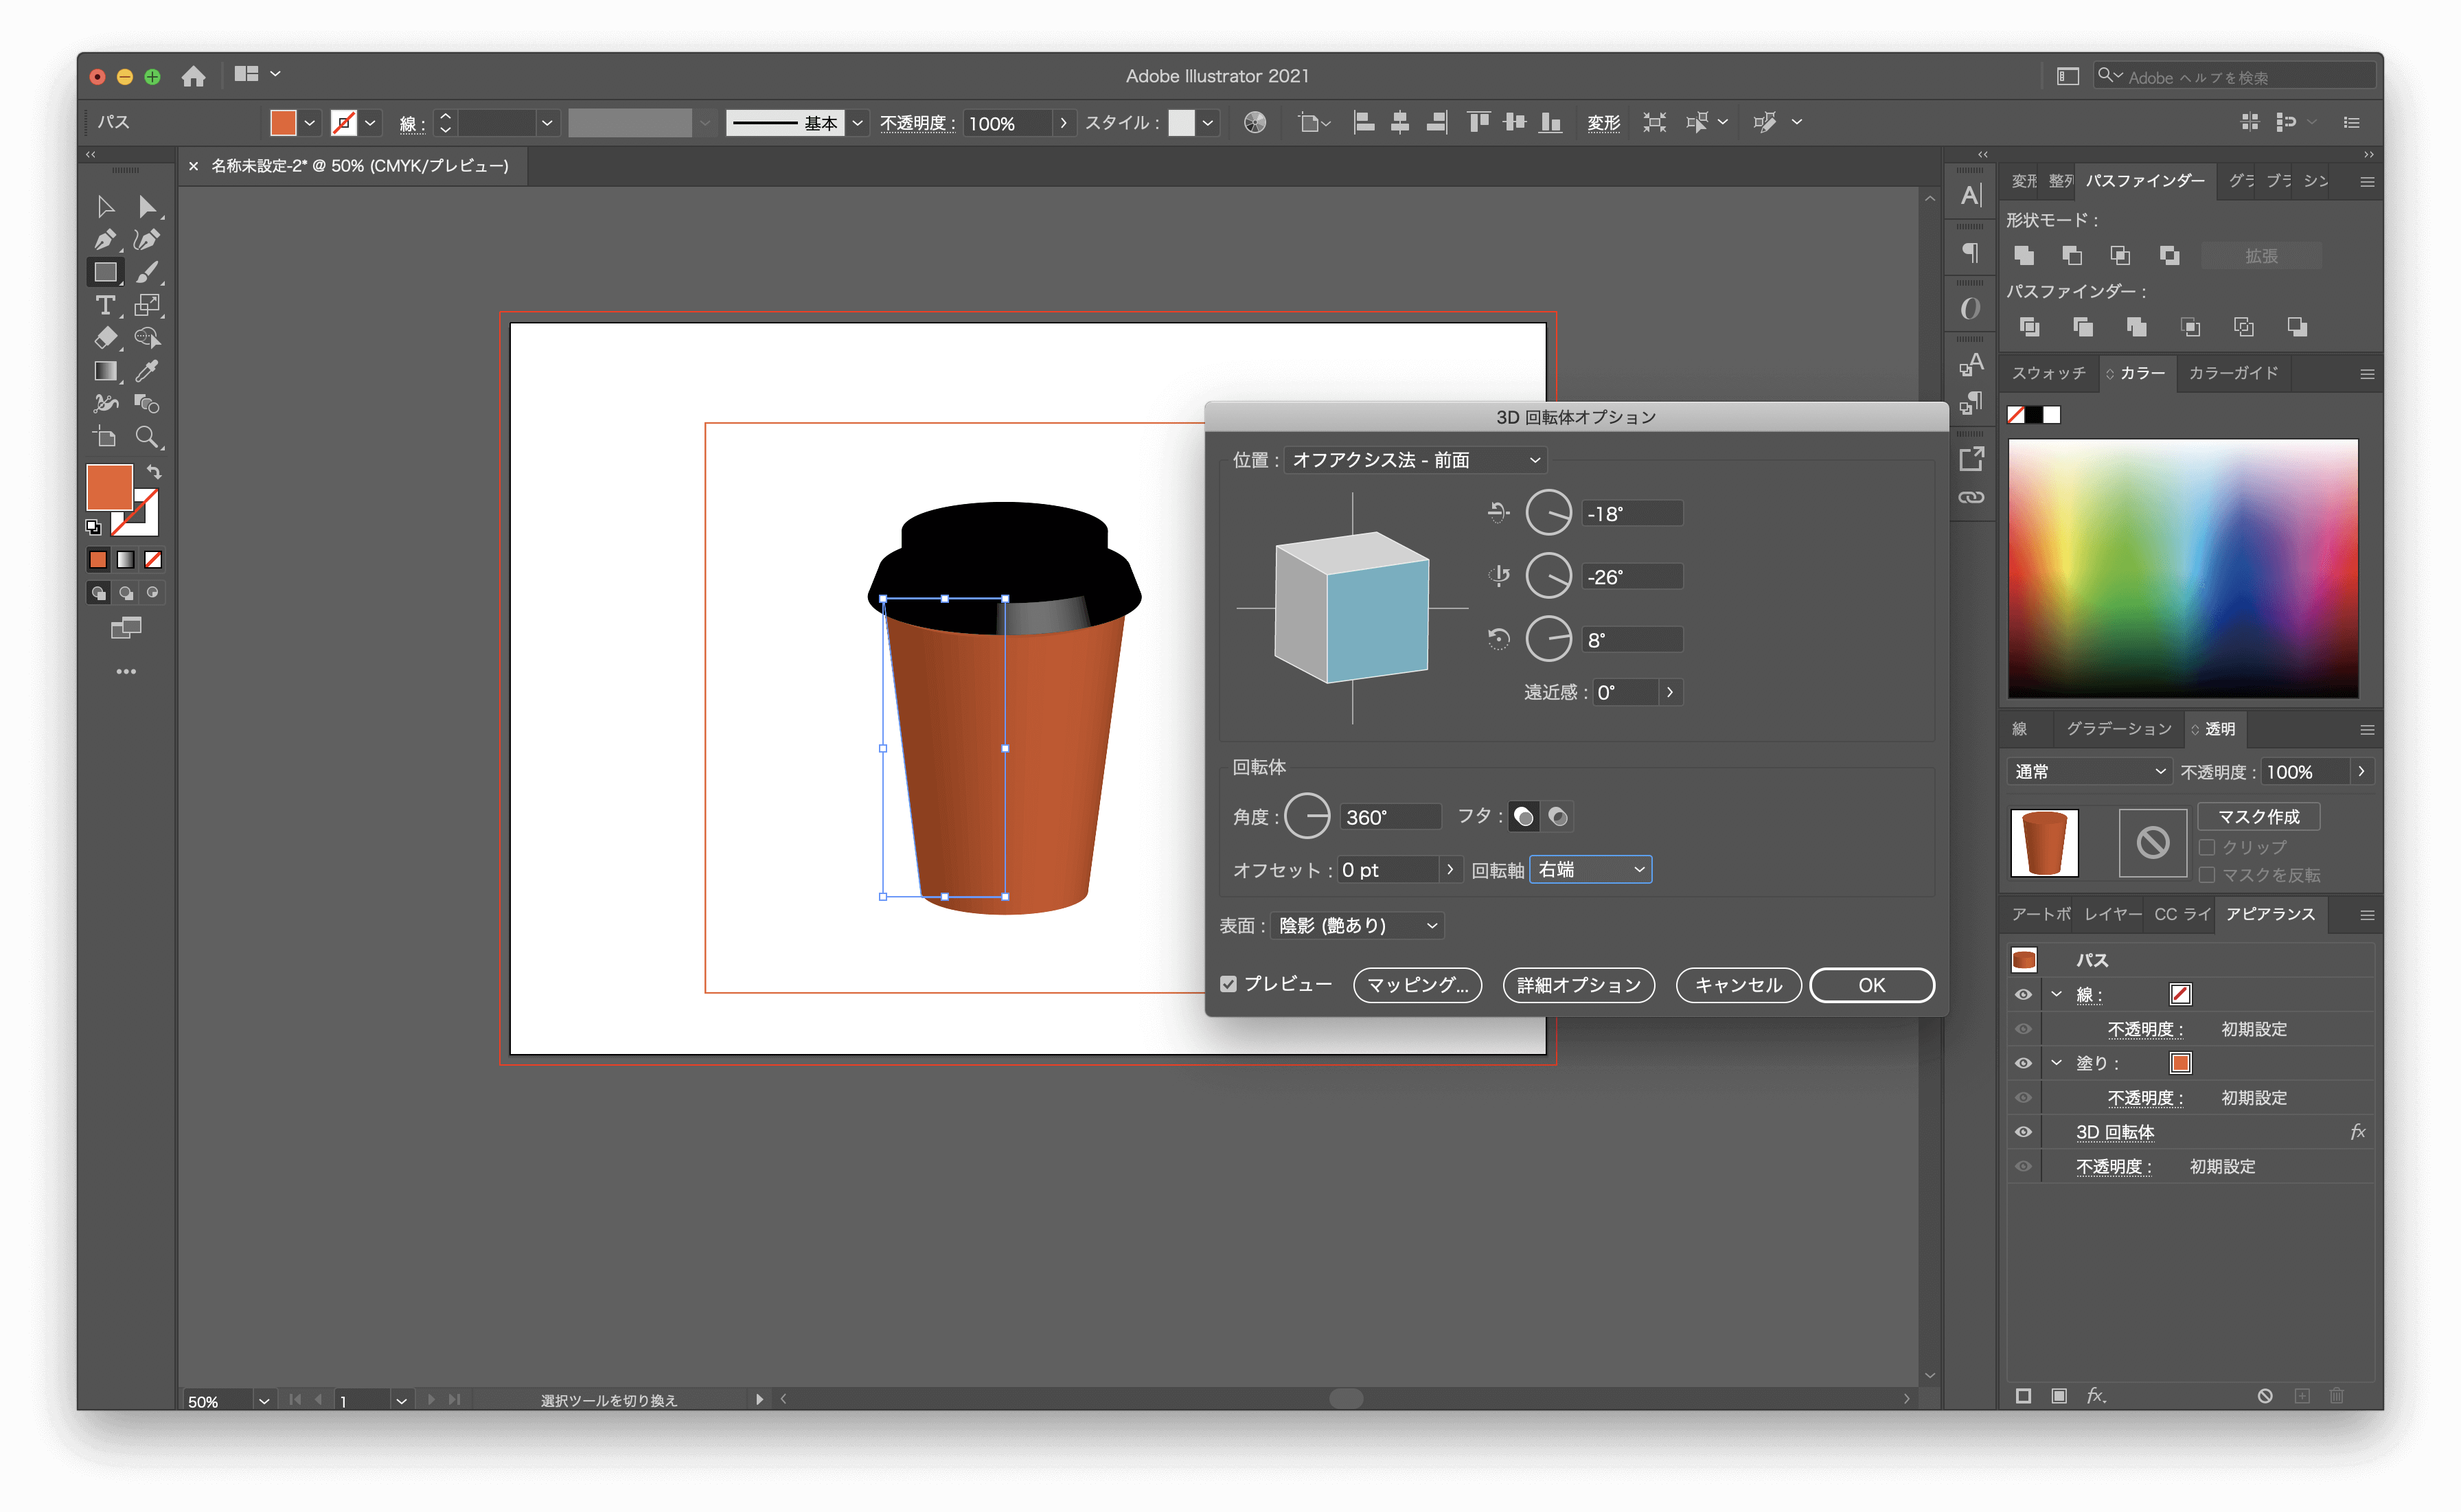
Task: Swap fill and stroke arrow icon
Action: (154, 471)
